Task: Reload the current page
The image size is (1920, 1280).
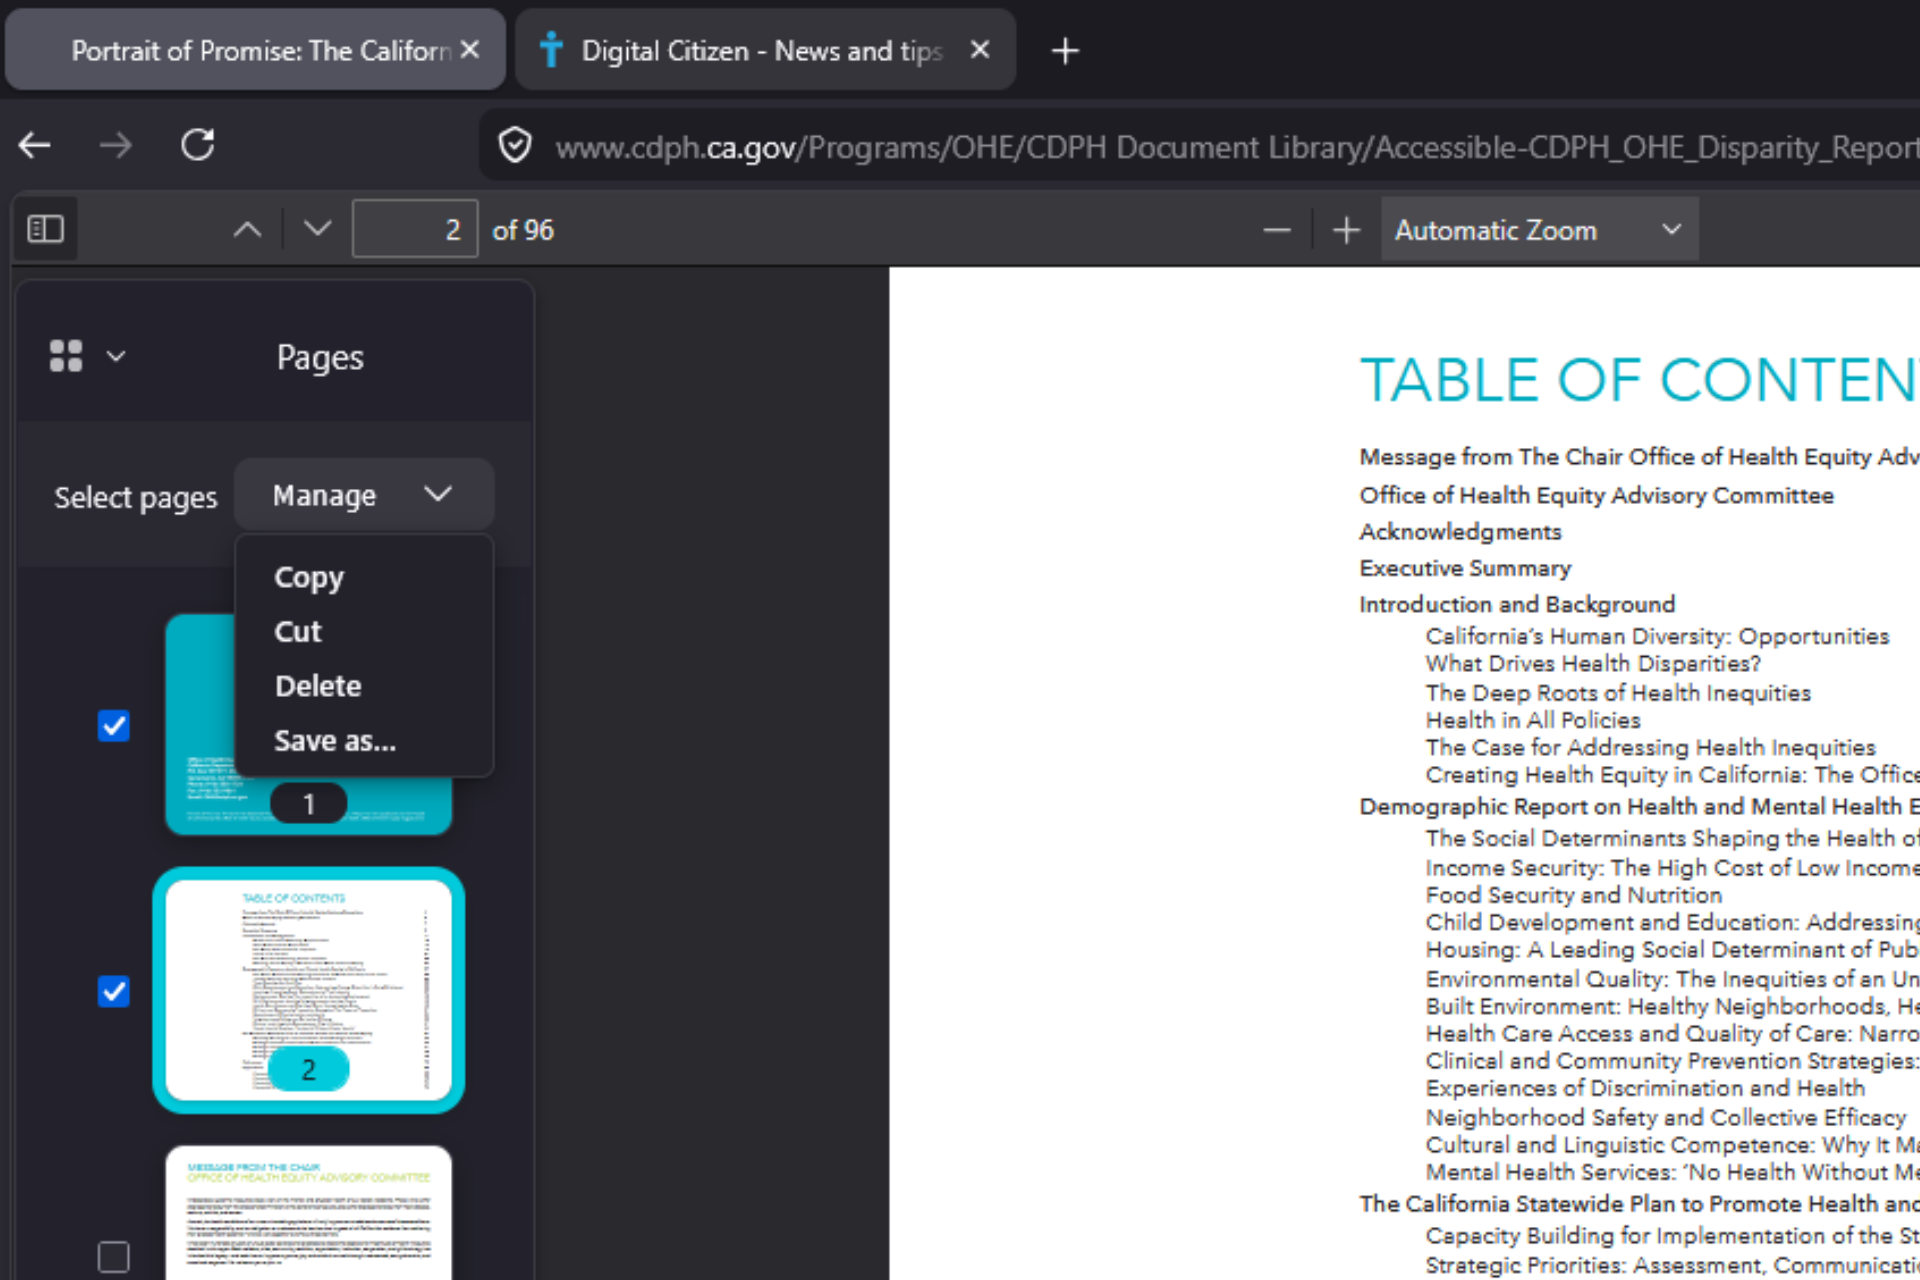Action: coord(197,146)
